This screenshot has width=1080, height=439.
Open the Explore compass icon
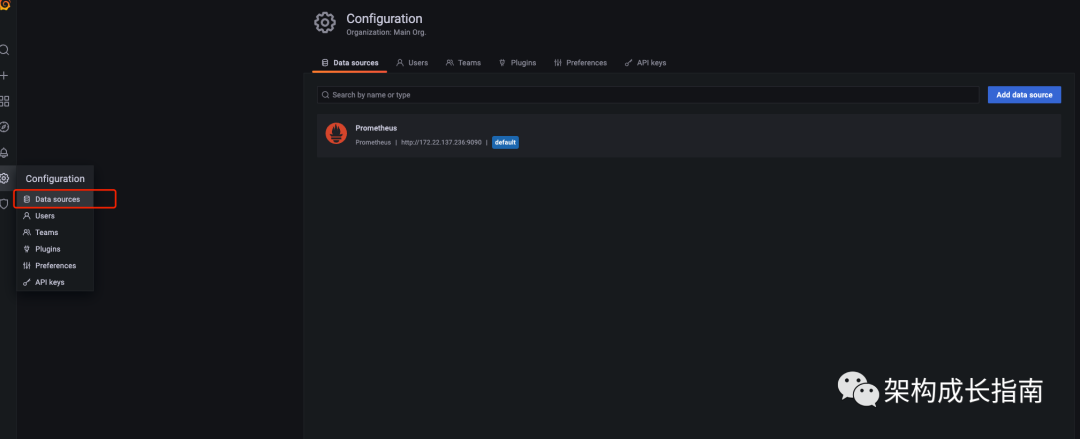click(4, 127)
